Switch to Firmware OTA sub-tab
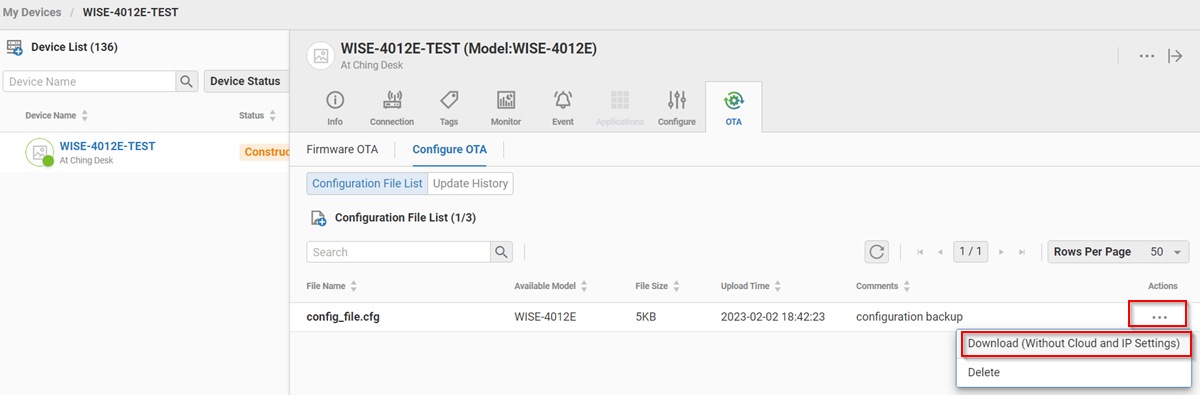This screenshot has width=1200, height=395. 343,149
